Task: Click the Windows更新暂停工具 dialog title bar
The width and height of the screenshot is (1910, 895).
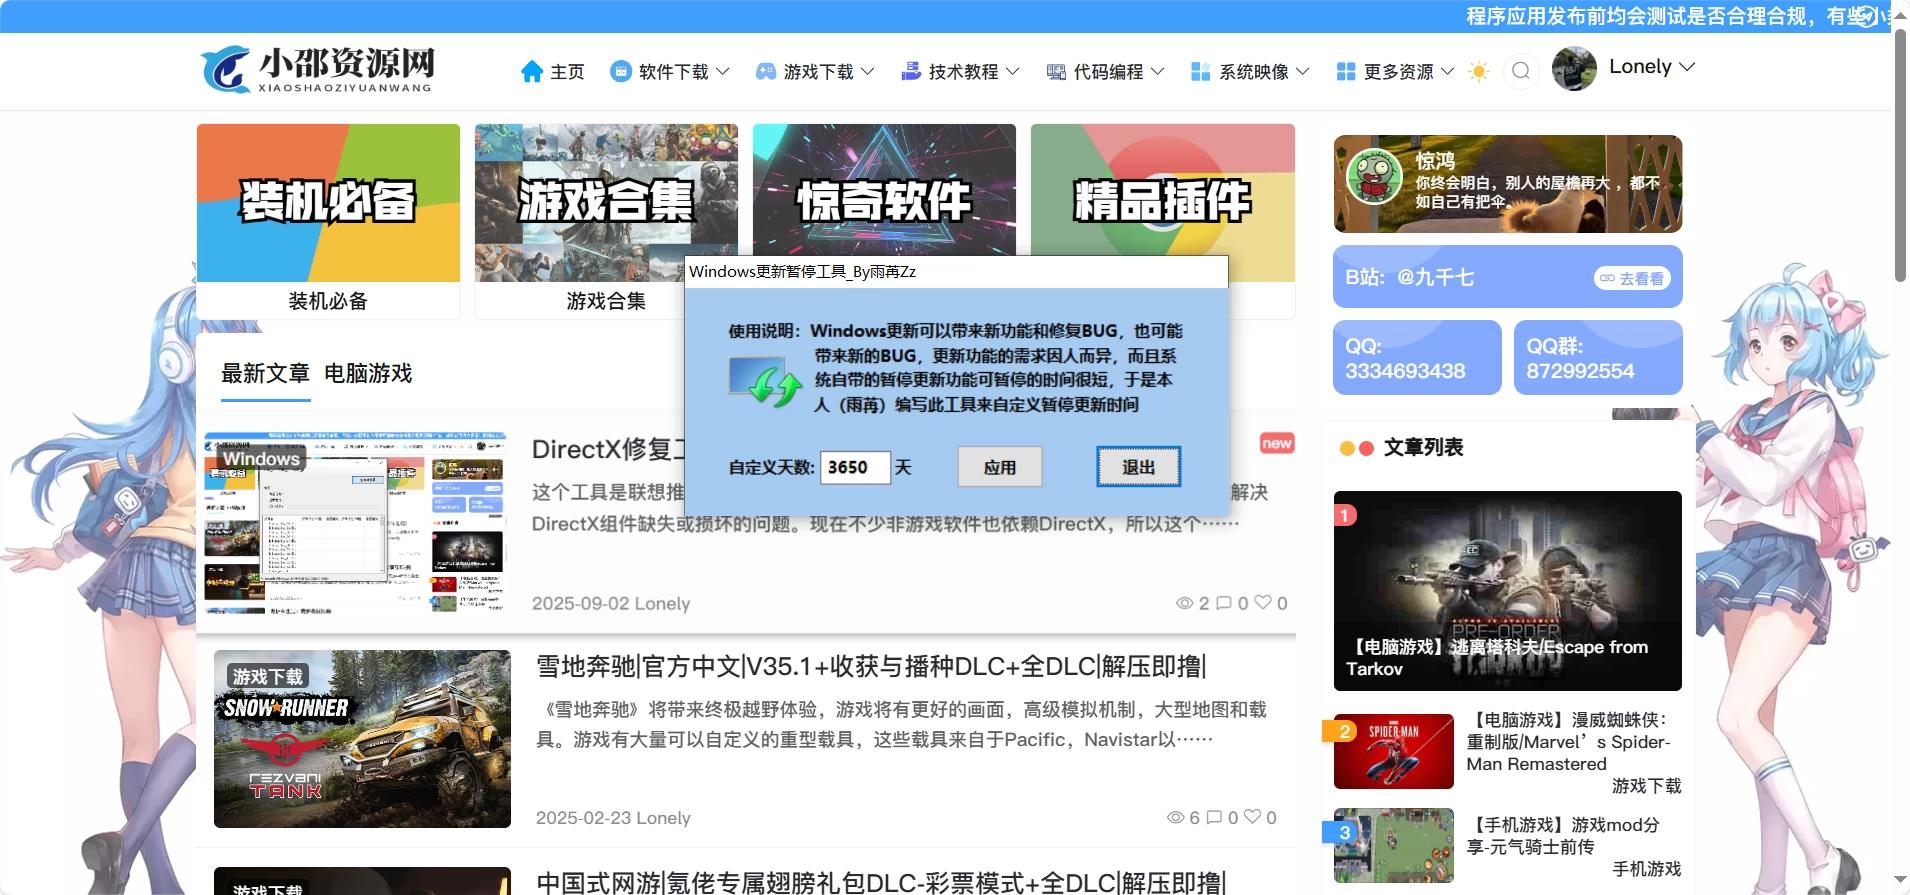Action: click(956, 272)
